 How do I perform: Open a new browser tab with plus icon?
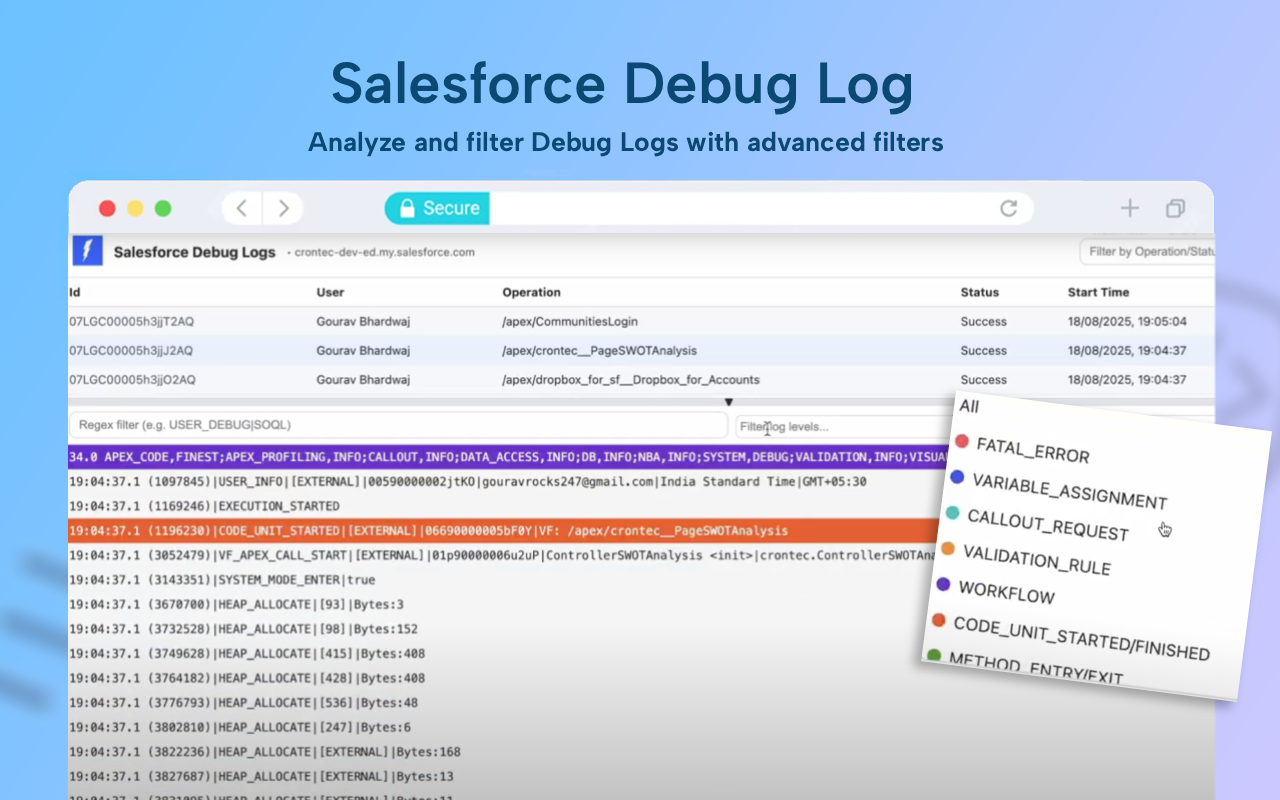(x=1129, y=207)
